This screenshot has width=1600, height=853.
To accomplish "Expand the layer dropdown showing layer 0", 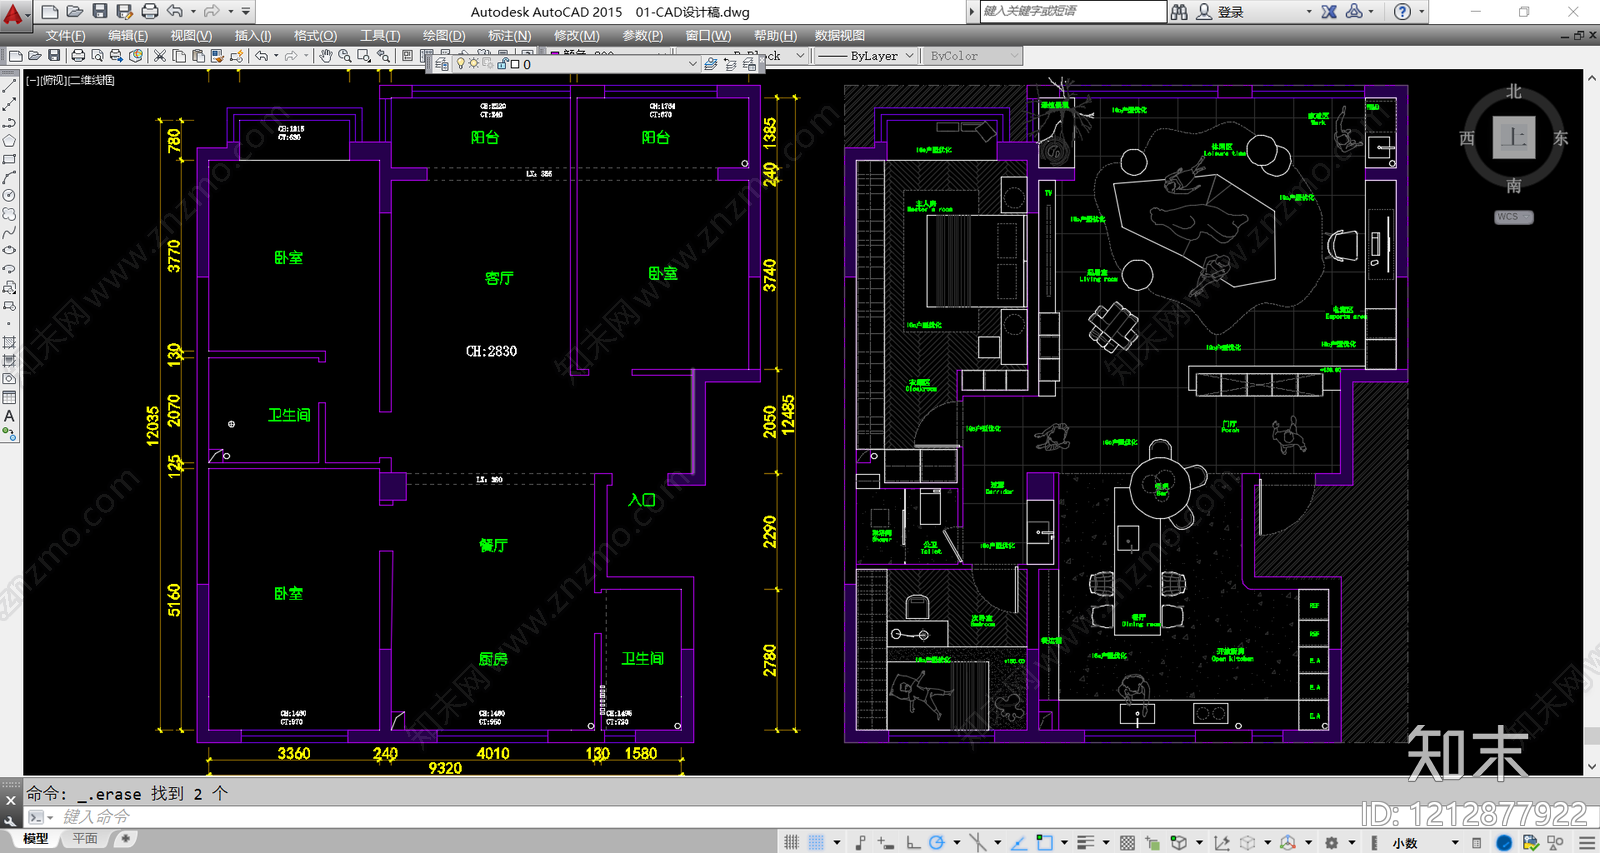I will 692,64.
